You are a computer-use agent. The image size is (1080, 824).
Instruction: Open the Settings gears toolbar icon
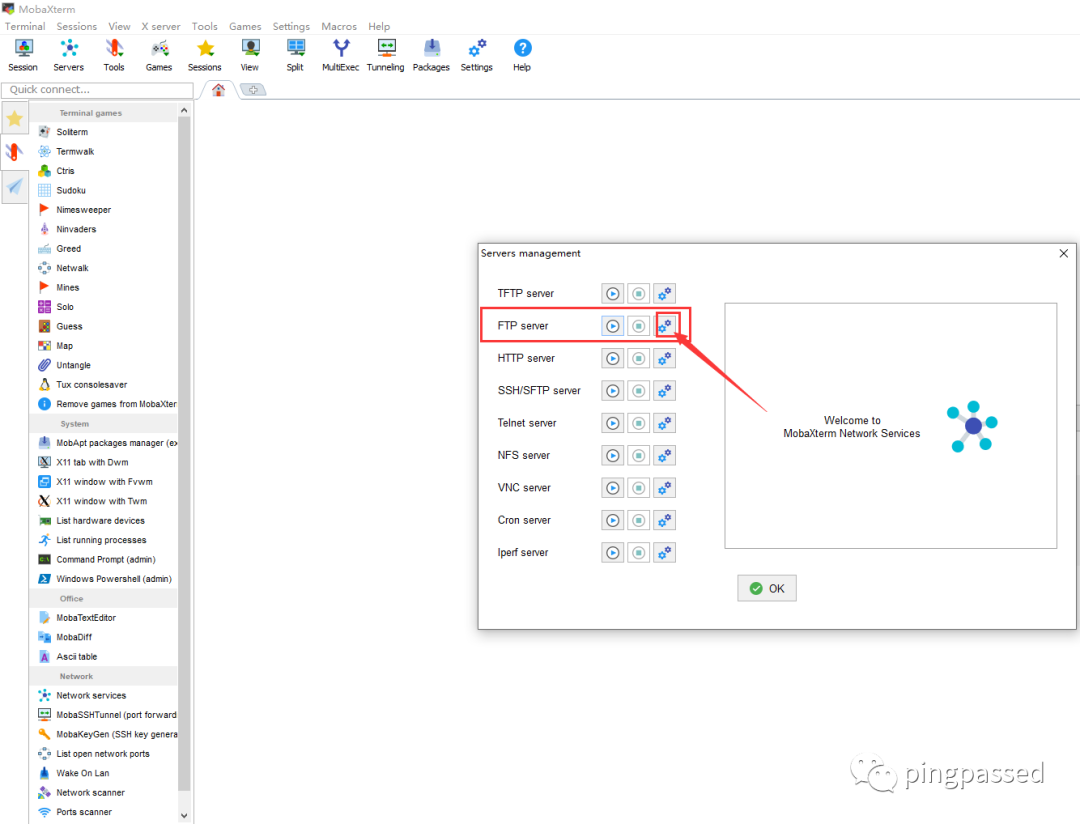[x=477, y=55]
